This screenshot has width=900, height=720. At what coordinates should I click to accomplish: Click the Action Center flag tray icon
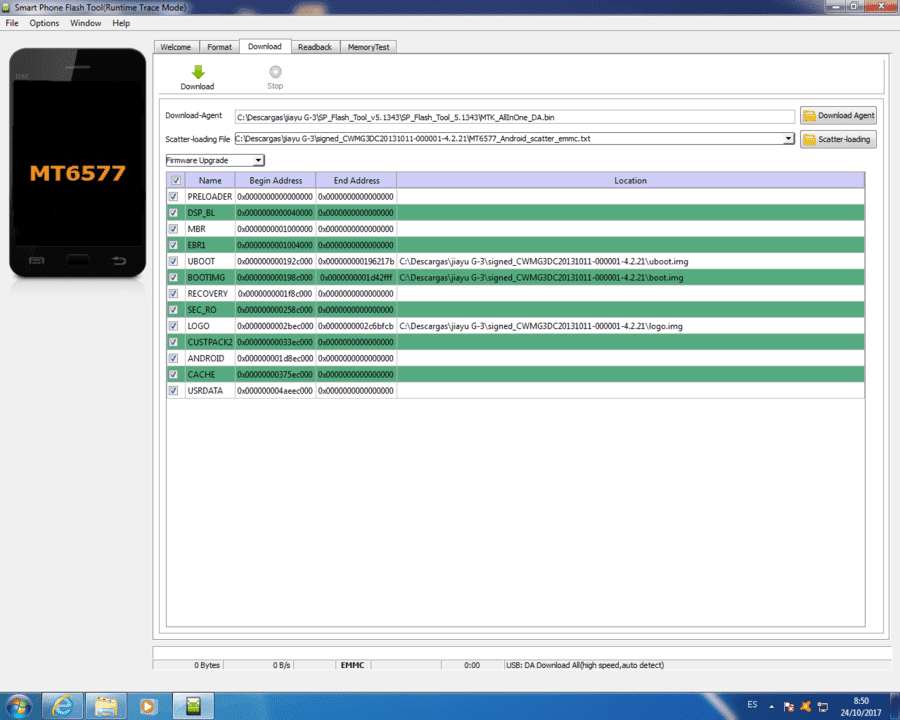(x=789, y=707)
